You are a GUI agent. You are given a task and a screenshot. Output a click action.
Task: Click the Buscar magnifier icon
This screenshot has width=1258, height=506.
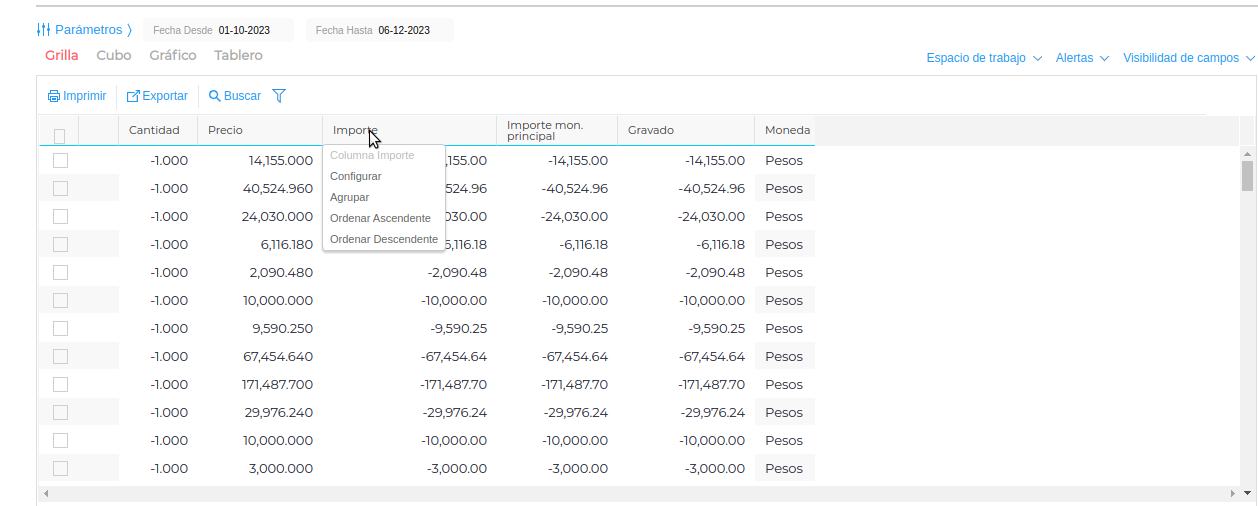214,97
